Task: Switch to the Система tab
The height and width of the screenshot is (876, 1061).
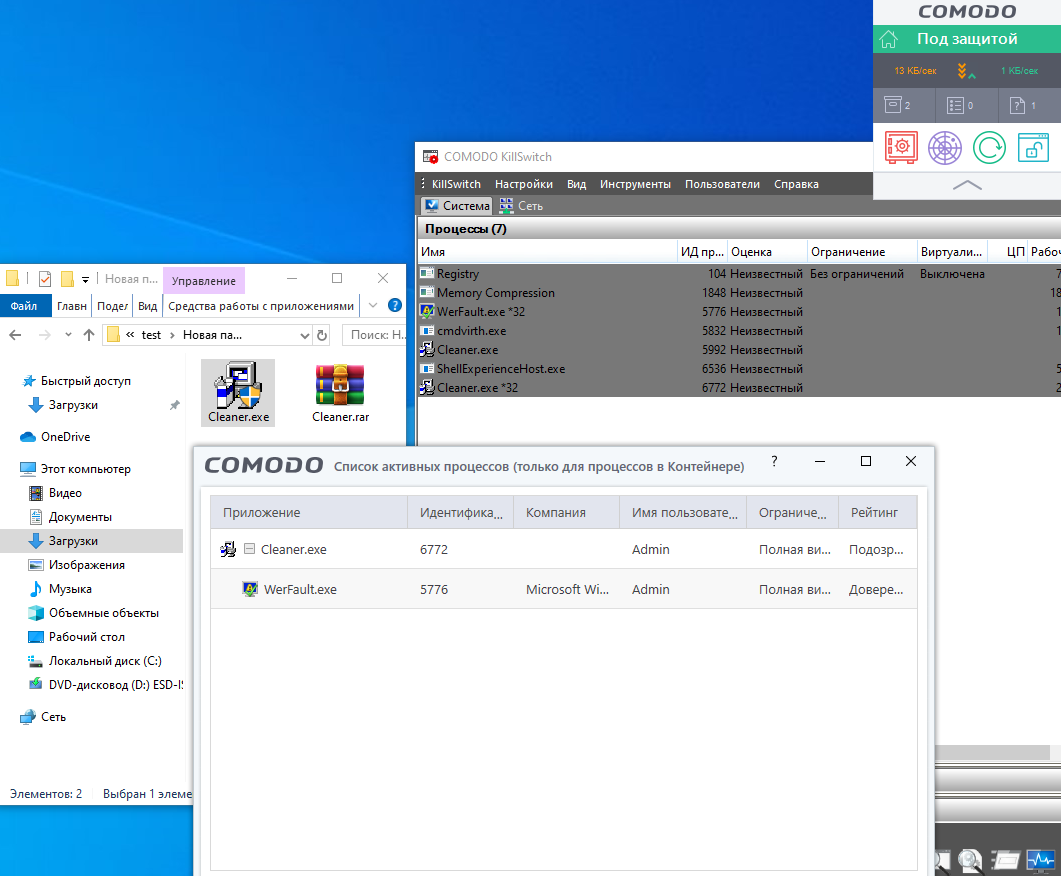Action: click(456, 206)
